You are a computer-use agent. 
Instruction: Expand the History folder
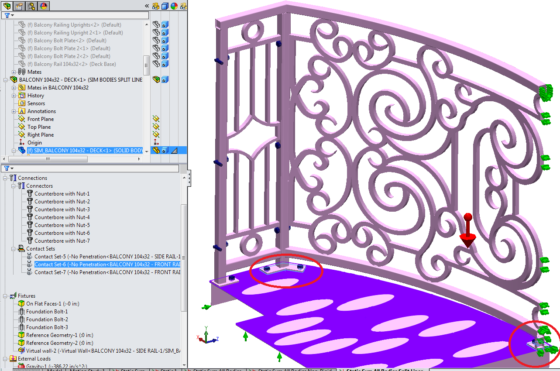click(x=14, y=95)
